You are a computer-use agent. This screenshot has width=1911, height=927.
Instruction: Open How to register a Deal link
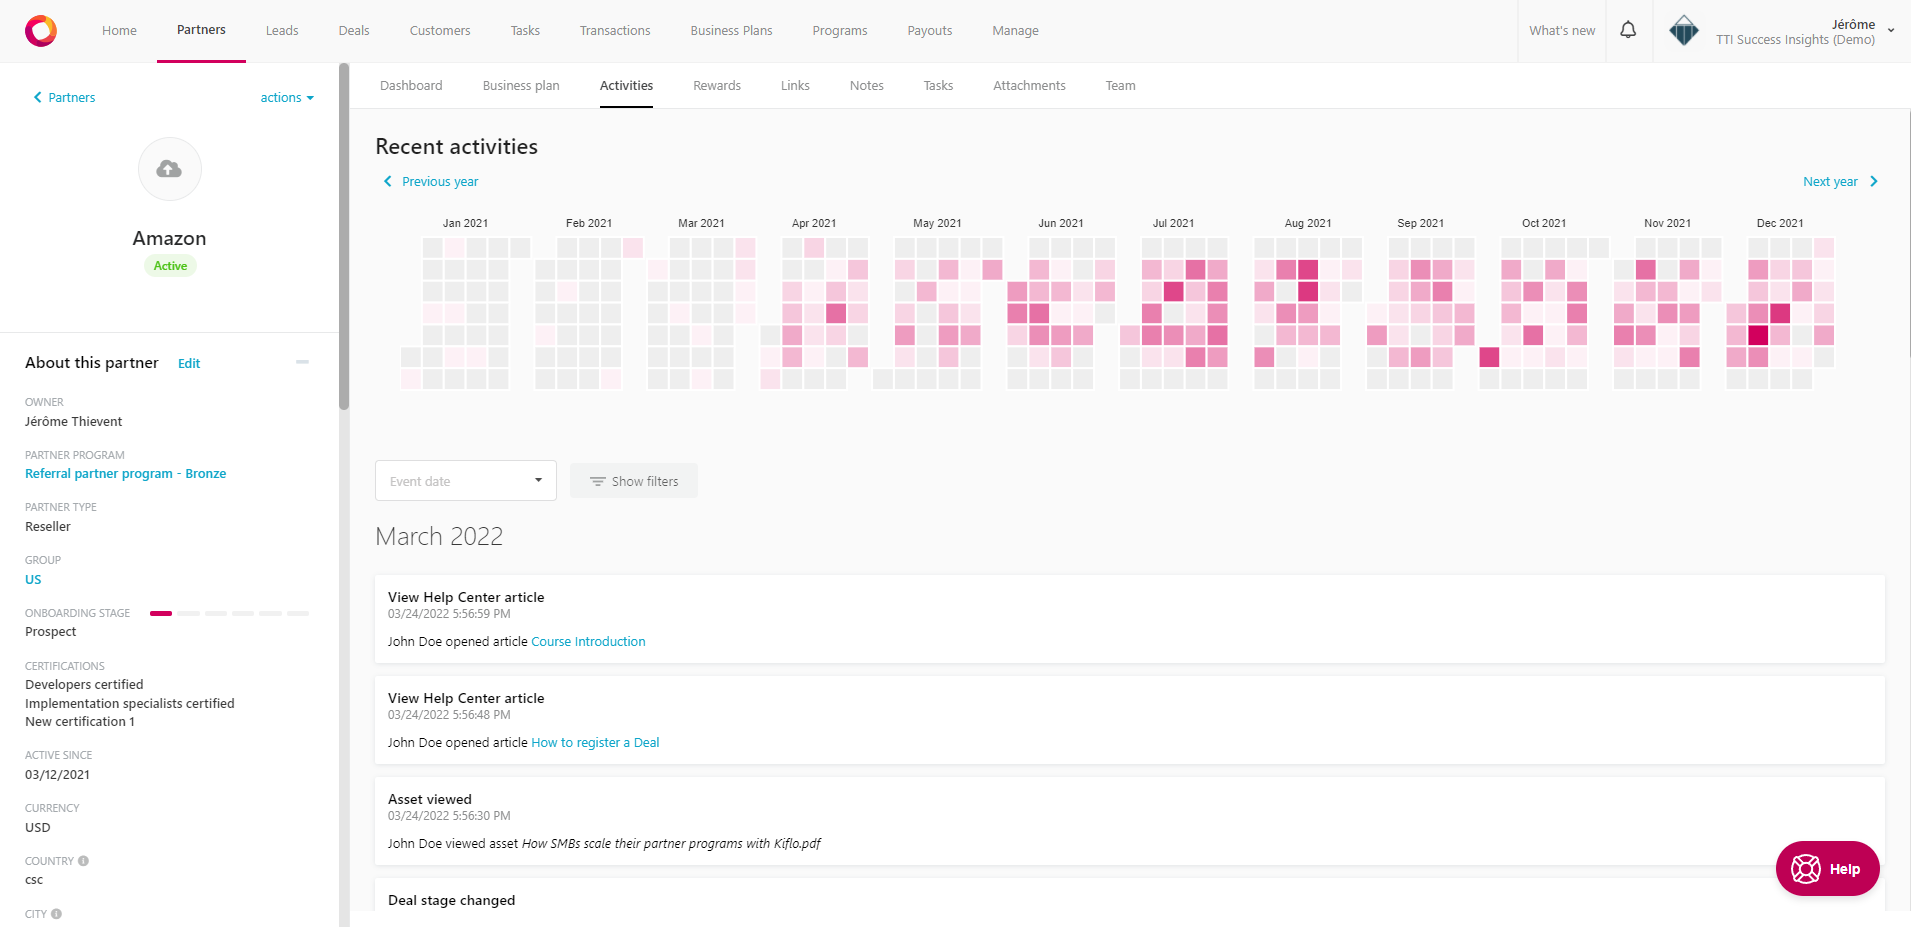tap(595, 743)
